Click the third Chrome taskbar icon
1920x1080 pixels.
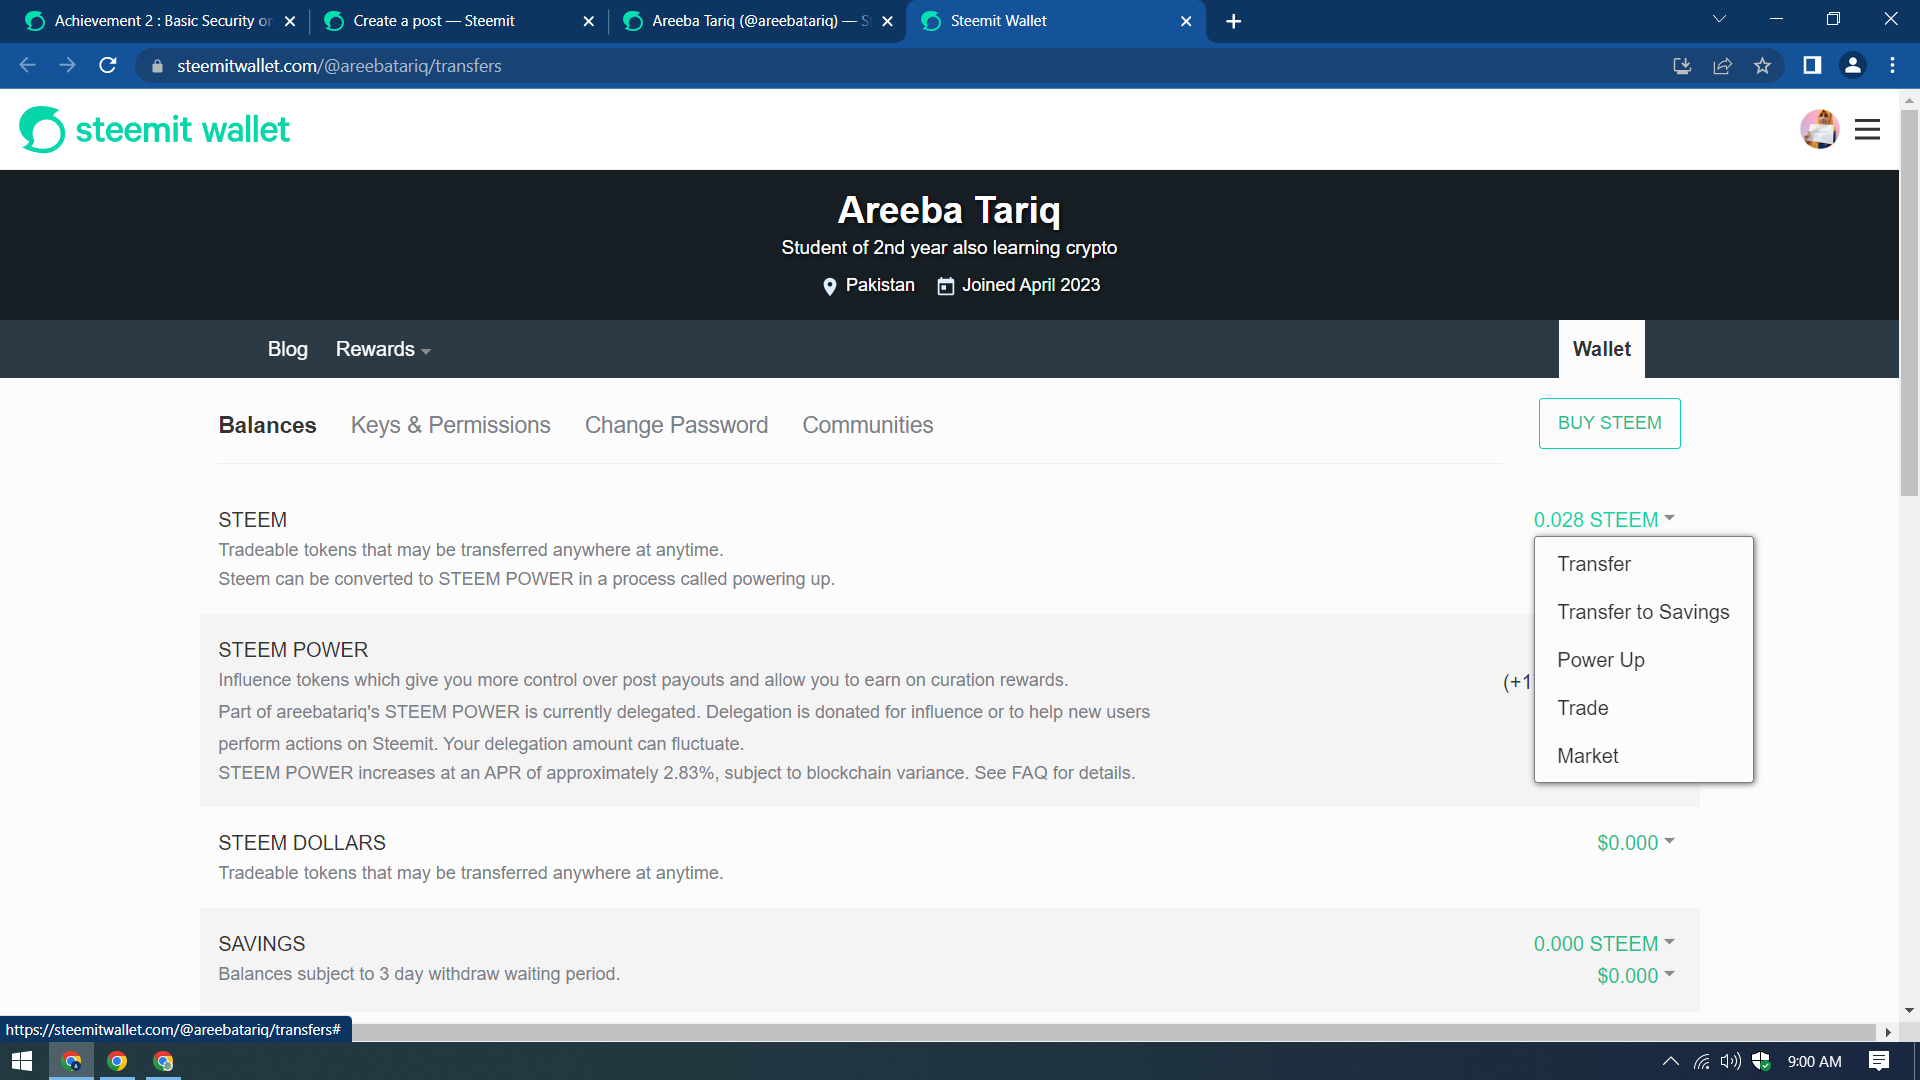(x=163, y=1061)
